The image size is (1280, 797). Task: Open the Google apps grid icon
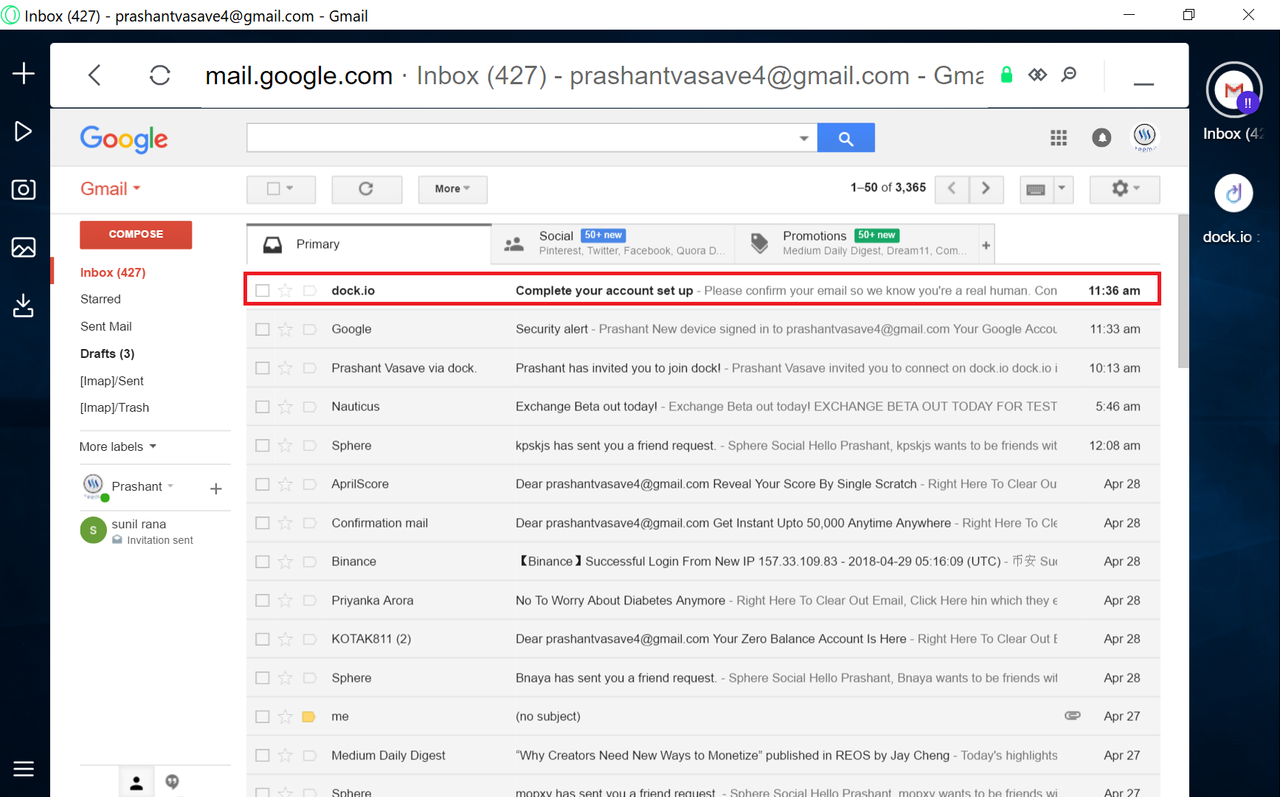(1059, 138)
